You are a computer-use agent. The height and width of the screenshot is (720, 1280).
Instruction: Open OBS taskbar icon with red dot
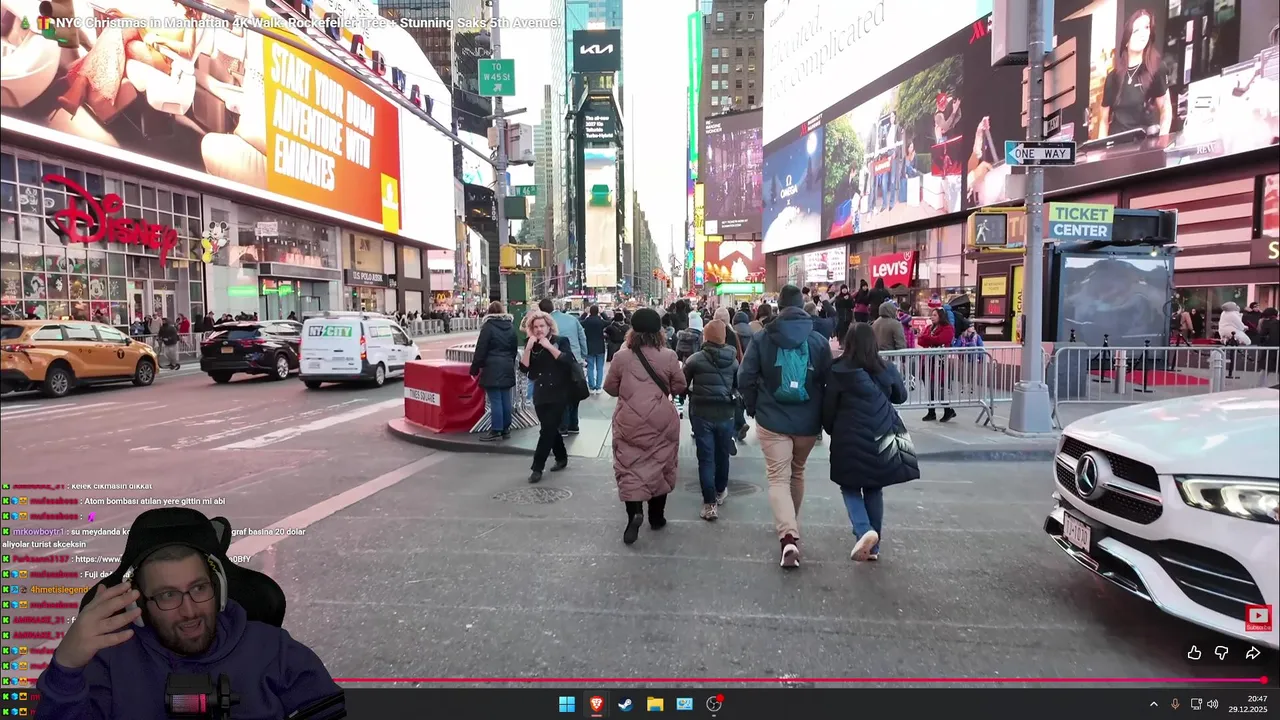pos(714,704)
